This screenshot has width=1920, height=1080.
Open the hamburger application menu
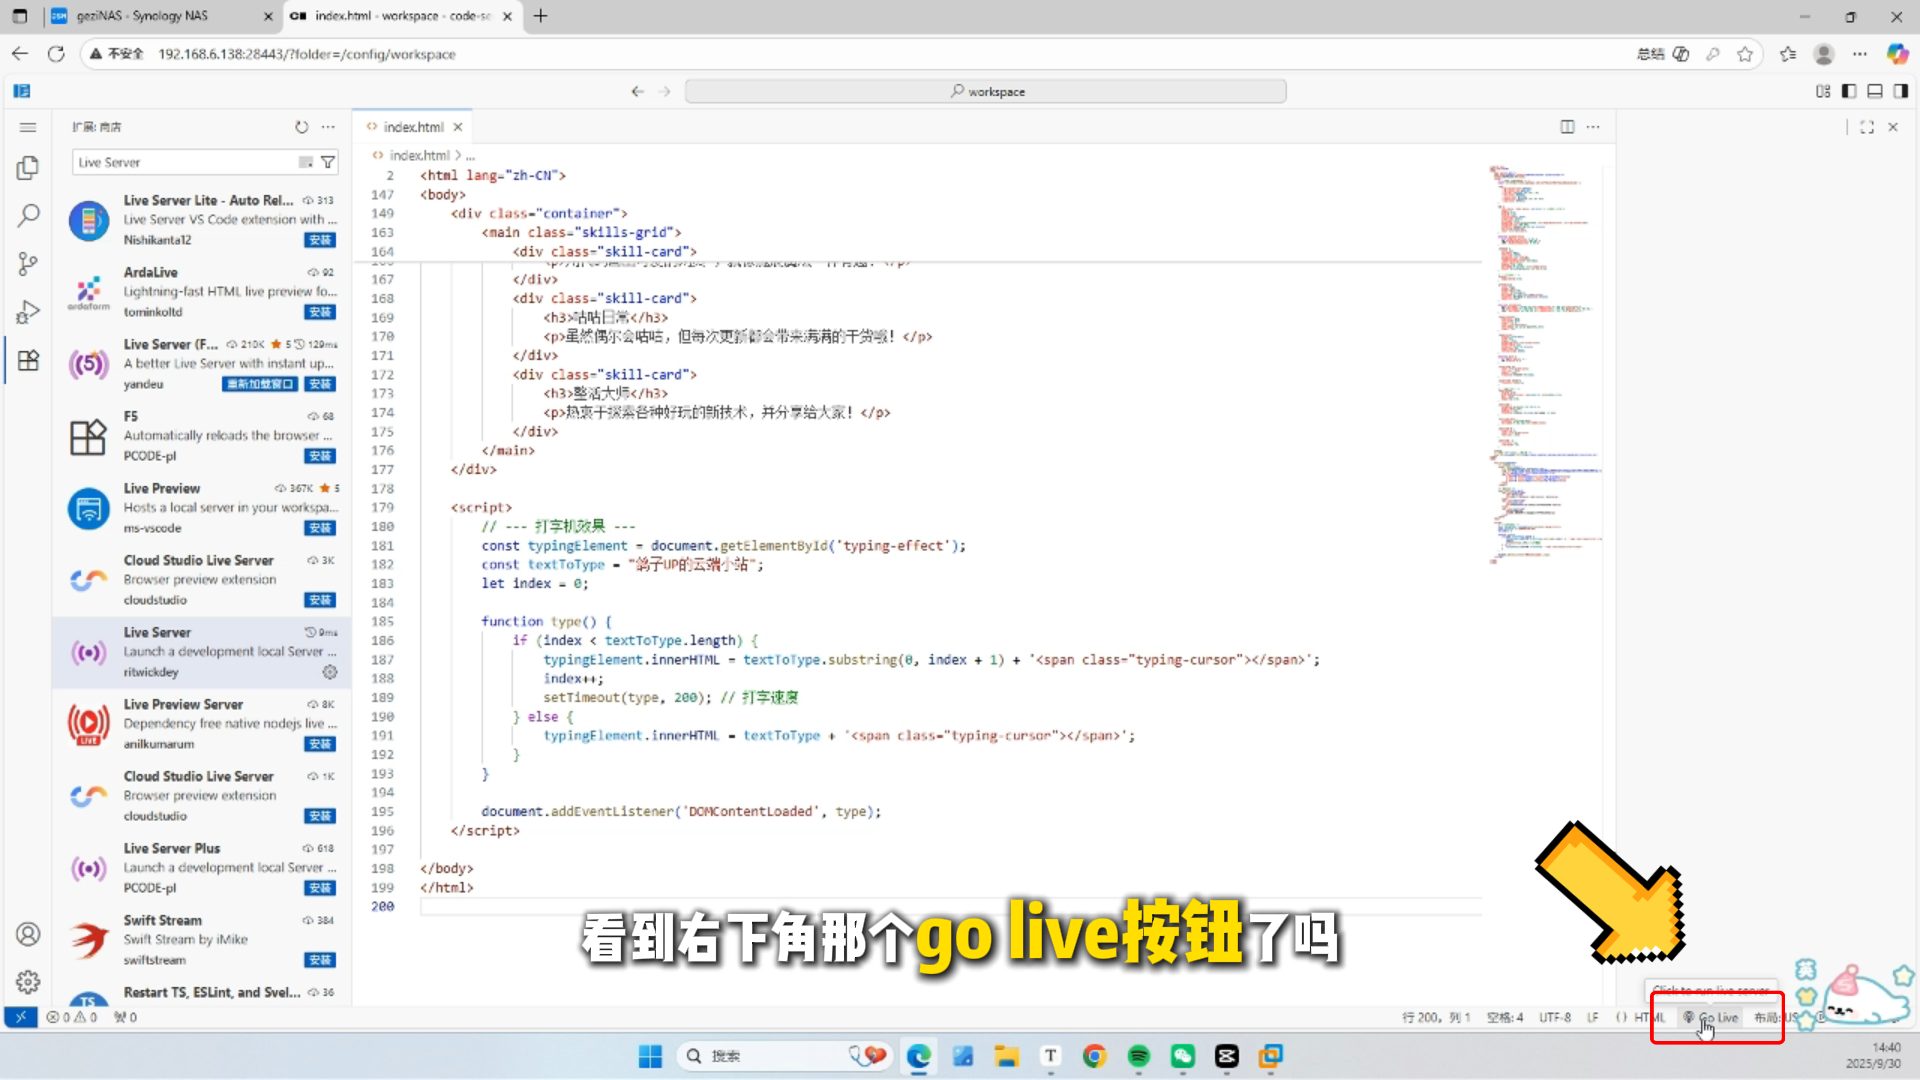28,127
